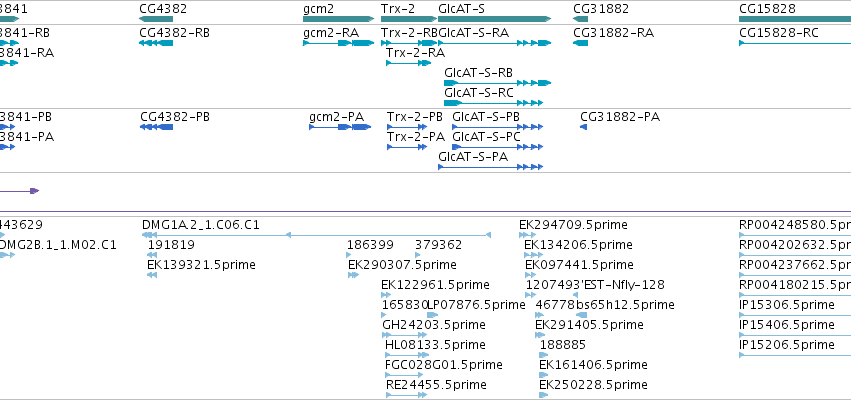851x400 pixels.
Task: Select the IP15306.5prime EST label
Action: [787, 306]
